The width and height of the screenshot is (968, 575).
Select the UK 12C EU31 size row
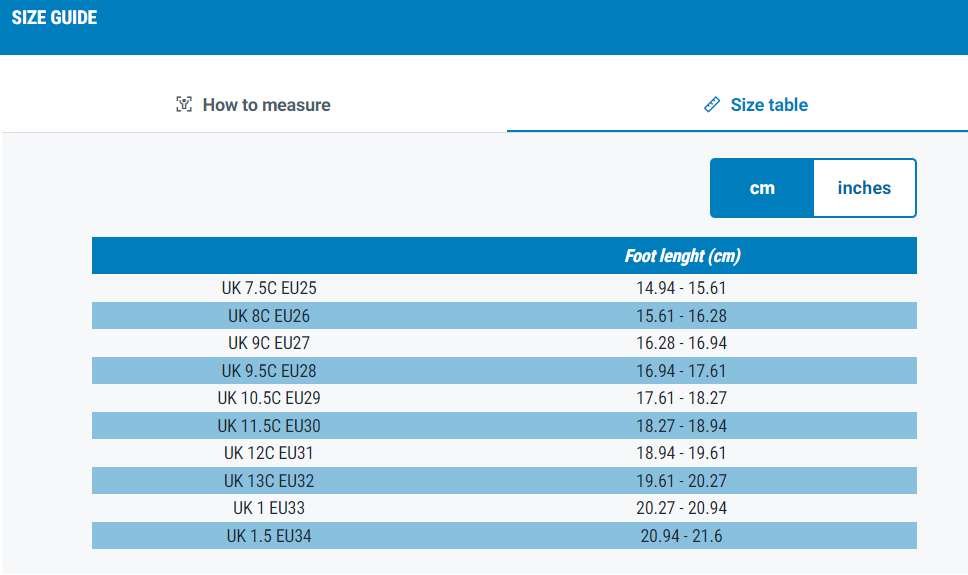pyautogui.click(x=504, y=453)
